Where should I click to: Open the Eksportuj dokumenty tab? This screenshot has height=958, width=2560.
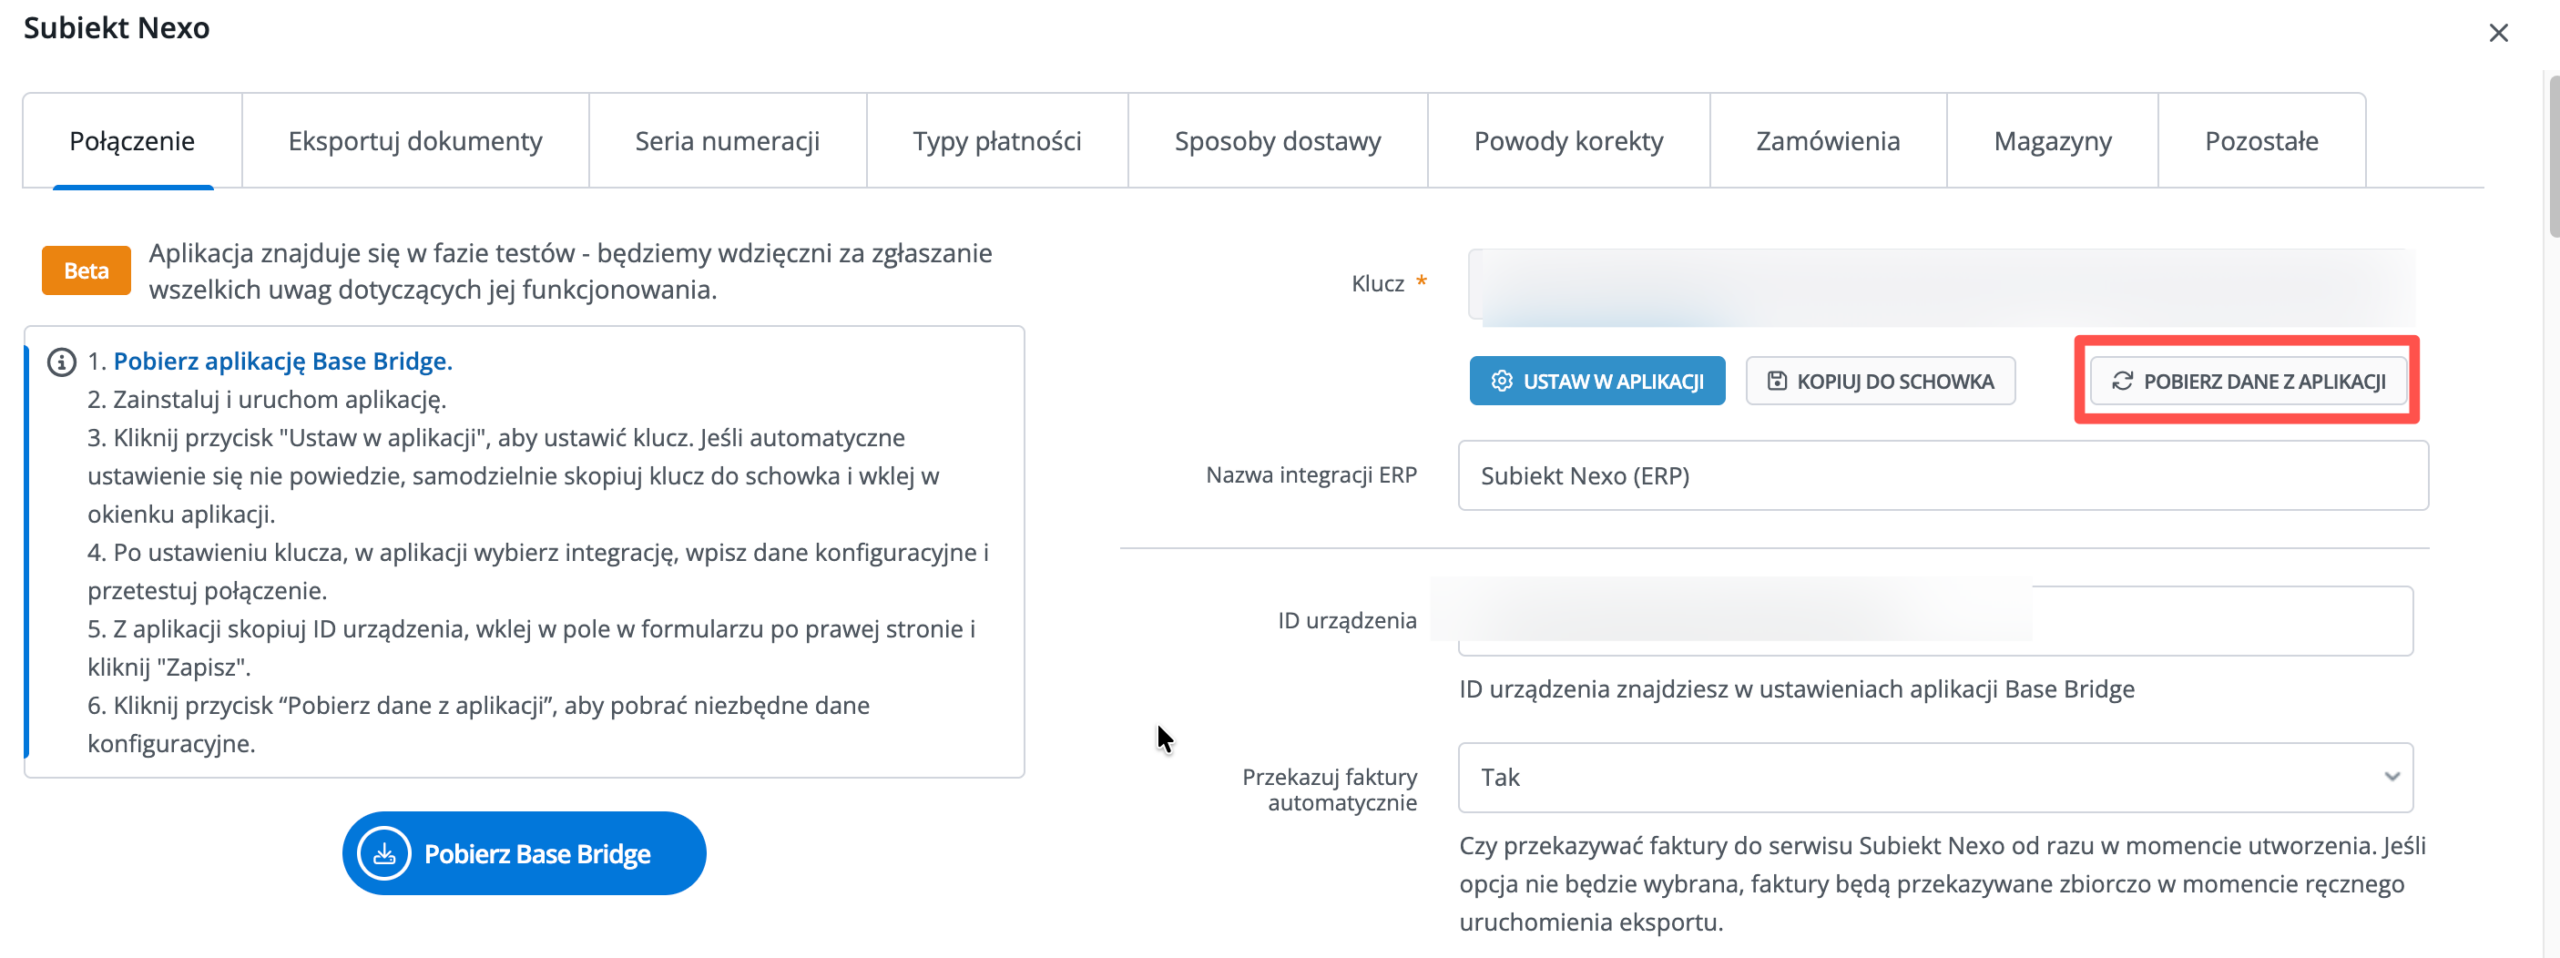415,141
